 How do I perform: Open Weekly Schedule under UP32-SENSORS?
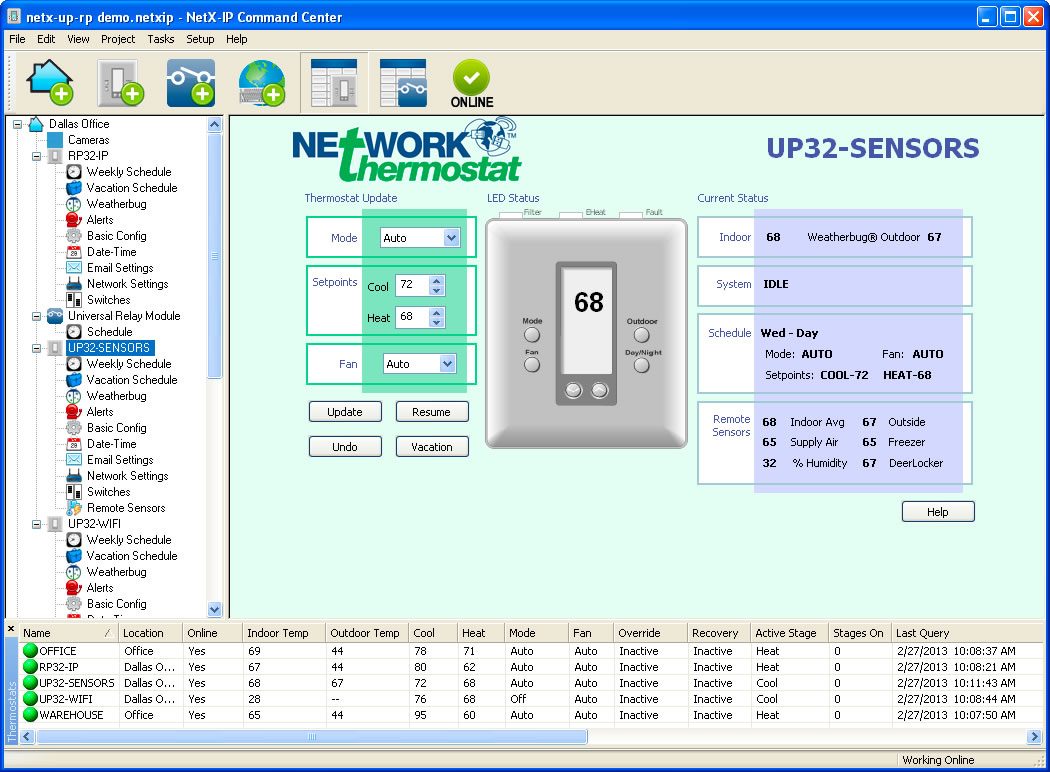(129, 364)
